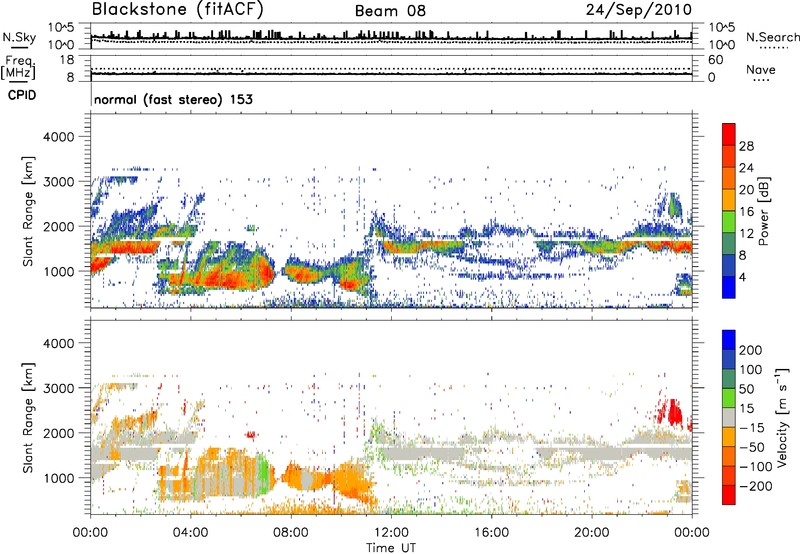Click the "-50" tick on Velocity colorbar
Image resolution: width=800 pixels, height=554 pixels.
[x=752, y=447]
